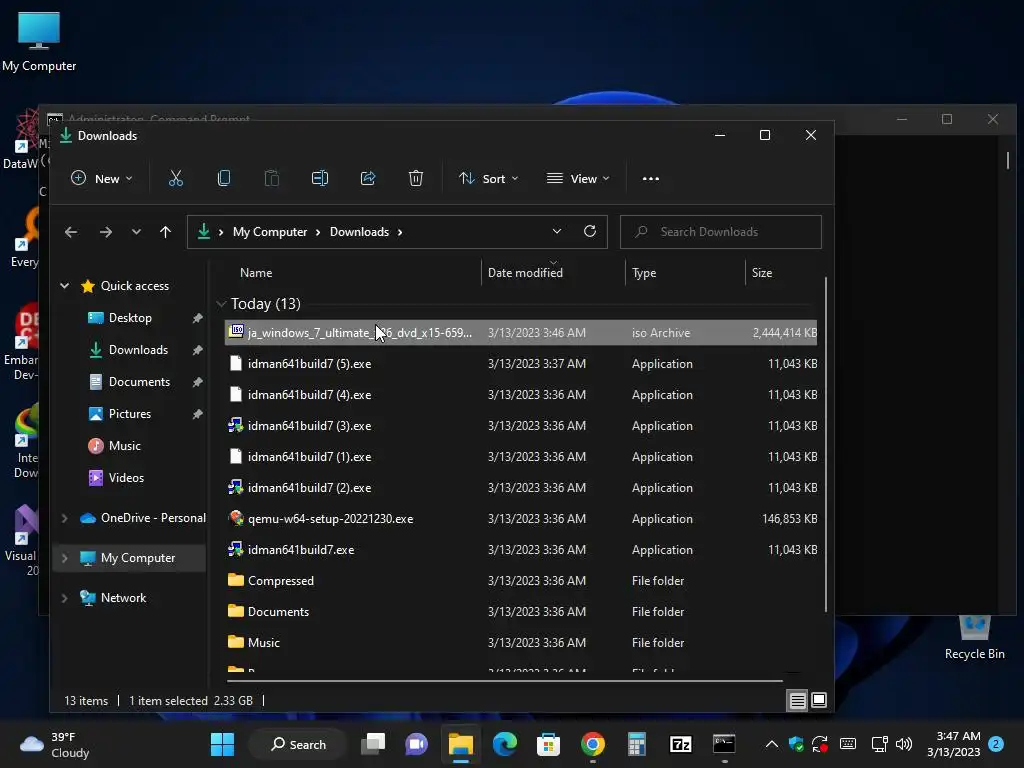Select idman641build7 (3).exe file
Image resolution: width=1024 pixels, height=768 pixels.
click(x=520, y=426)
